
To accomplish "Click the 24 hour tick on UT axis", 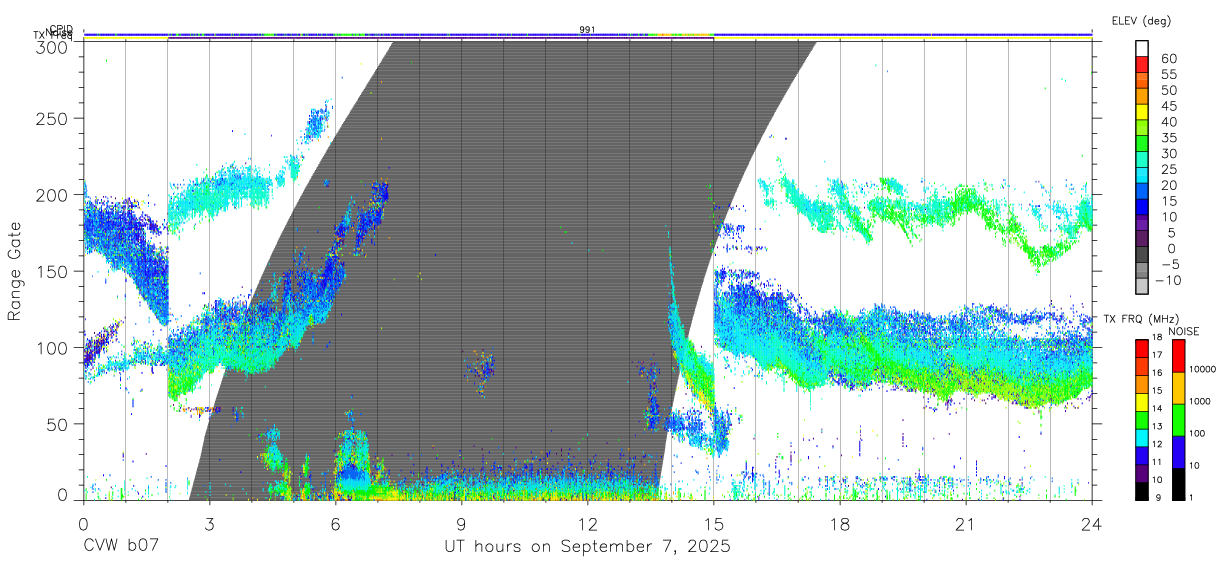I will [x=1091, y=524].
